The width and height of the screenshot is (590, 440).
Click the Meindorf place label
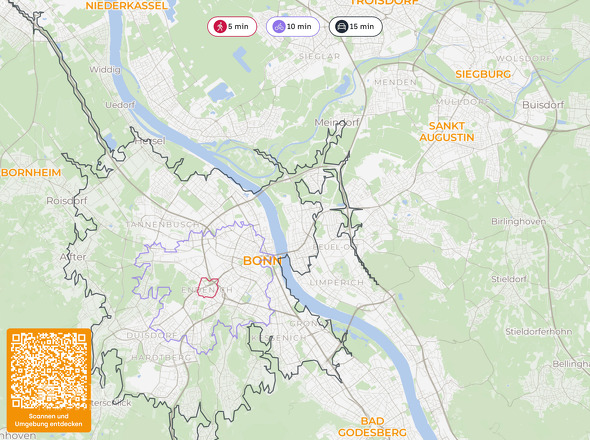click(x=337, y=122)
